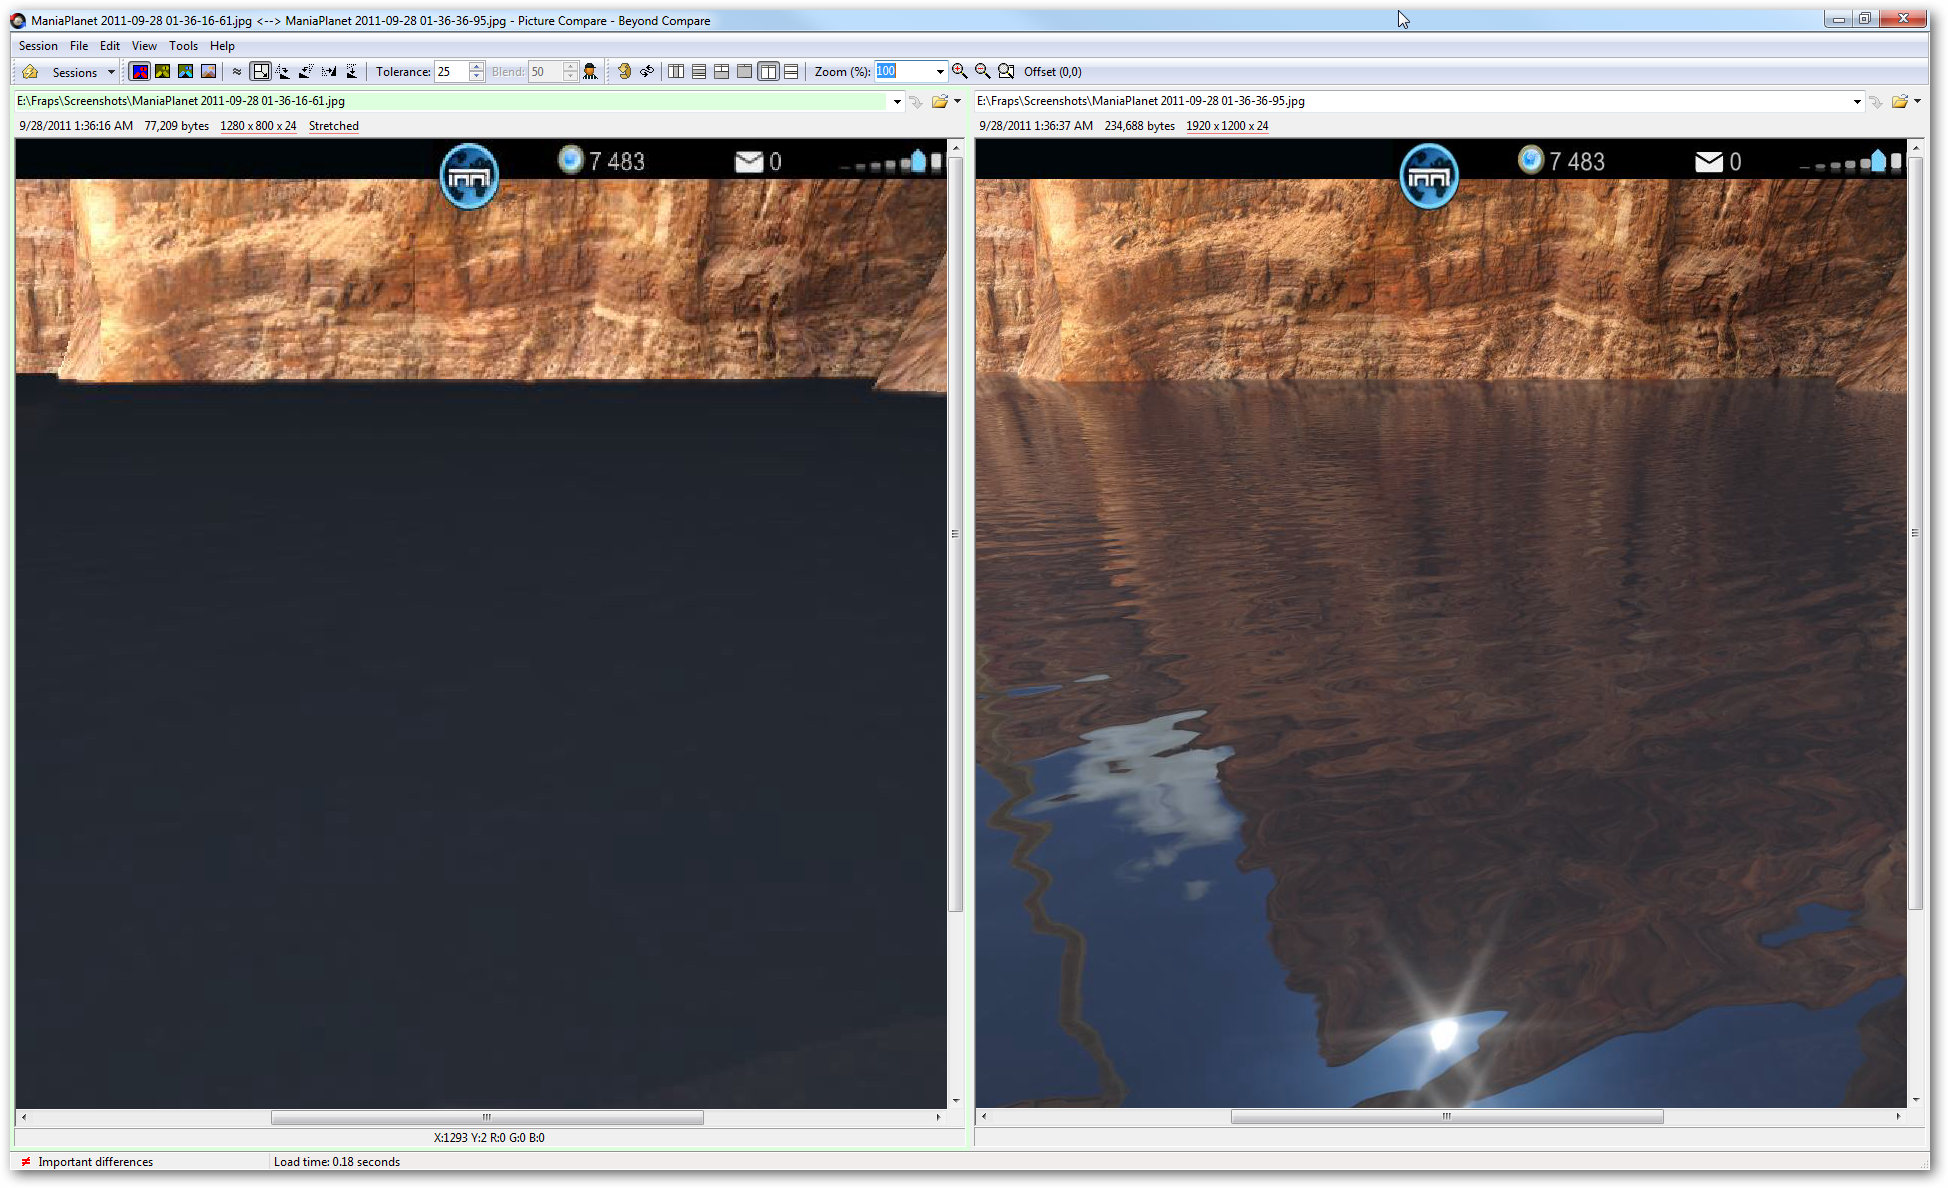This screenshot has height=1188, width=1948.
Task: Select the Tolerance mode view icon
Action: pos(140,72)
